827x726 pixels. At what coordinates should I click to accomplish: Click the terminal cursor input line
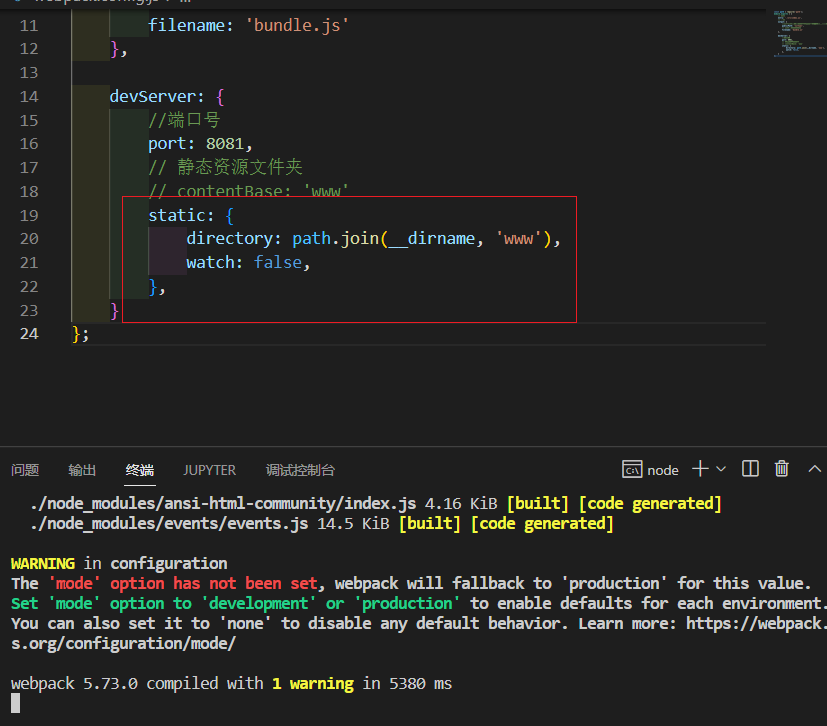[x=16, y=703]
